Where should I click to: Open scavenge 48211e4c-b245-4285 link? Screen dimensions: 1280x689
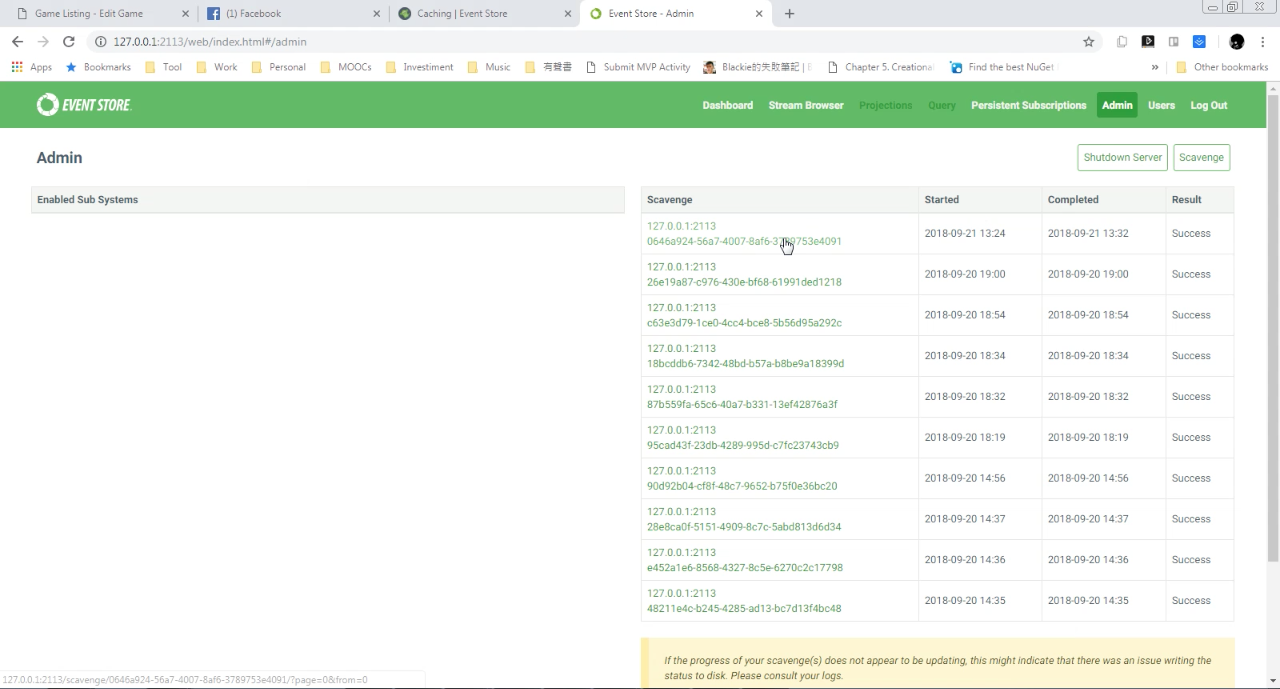coord(744,601)
